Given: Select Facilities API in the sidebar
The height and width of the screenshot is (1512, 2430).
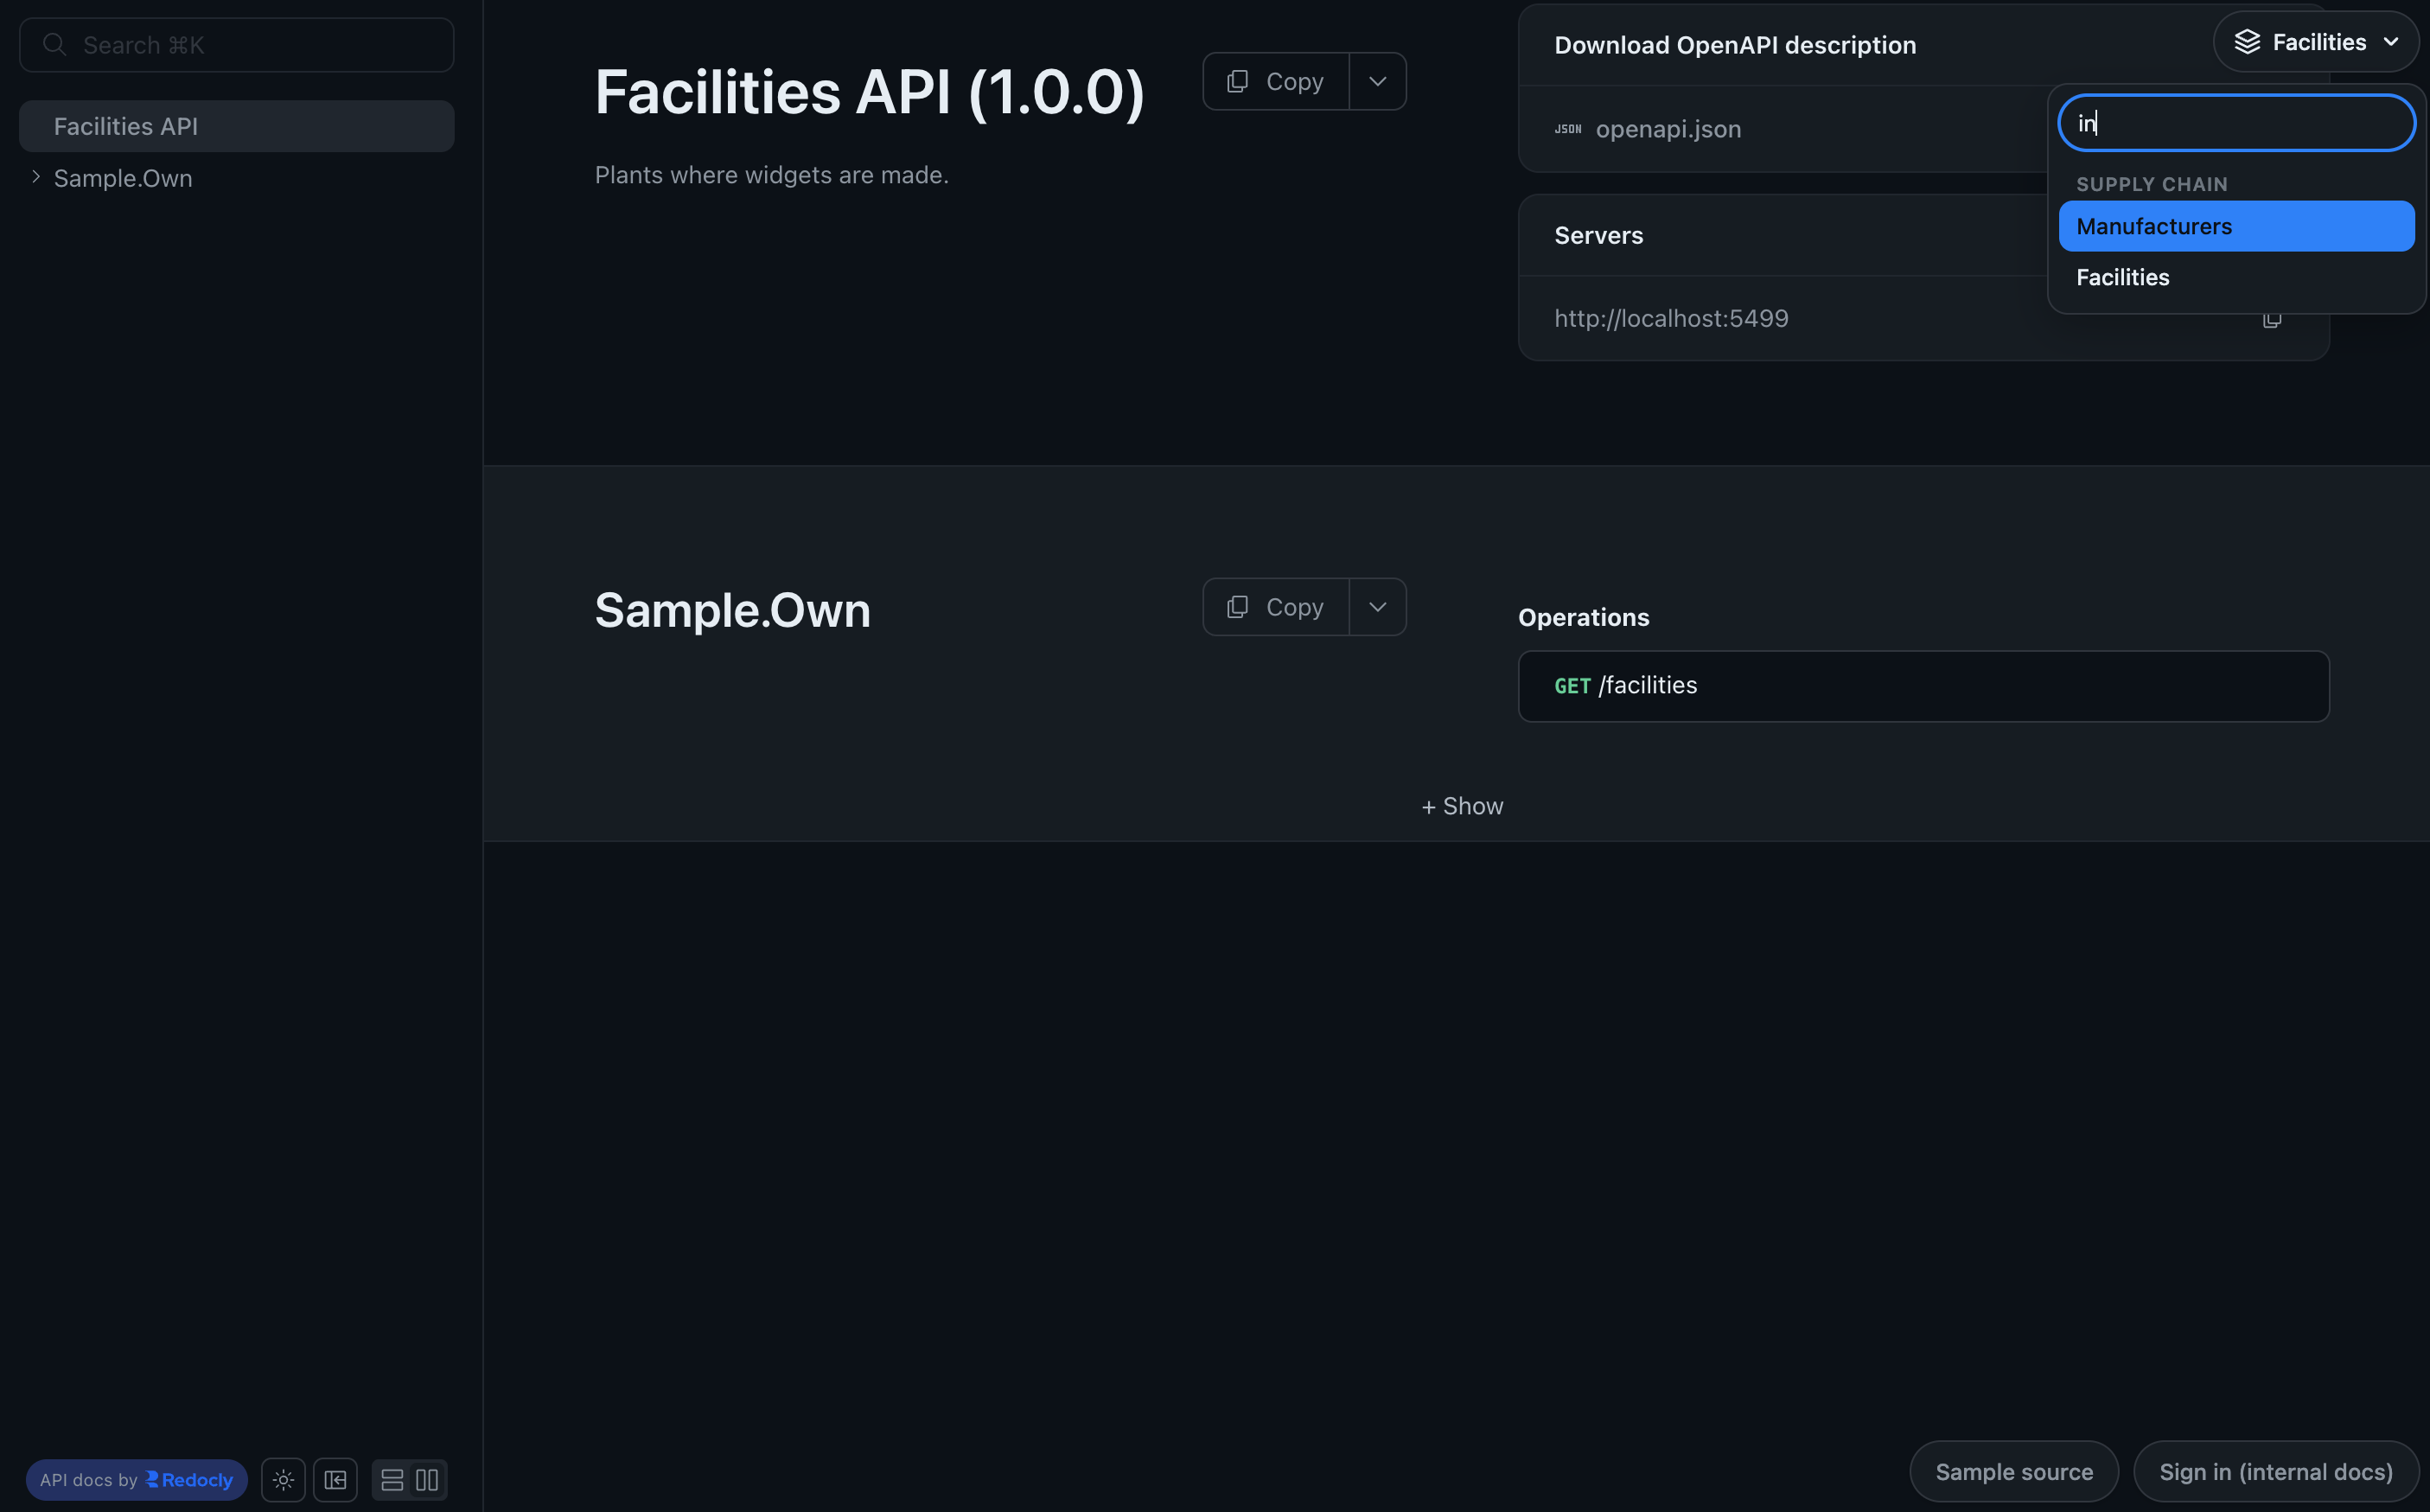Looking at the screenshot, I should (x=237, y=126).
